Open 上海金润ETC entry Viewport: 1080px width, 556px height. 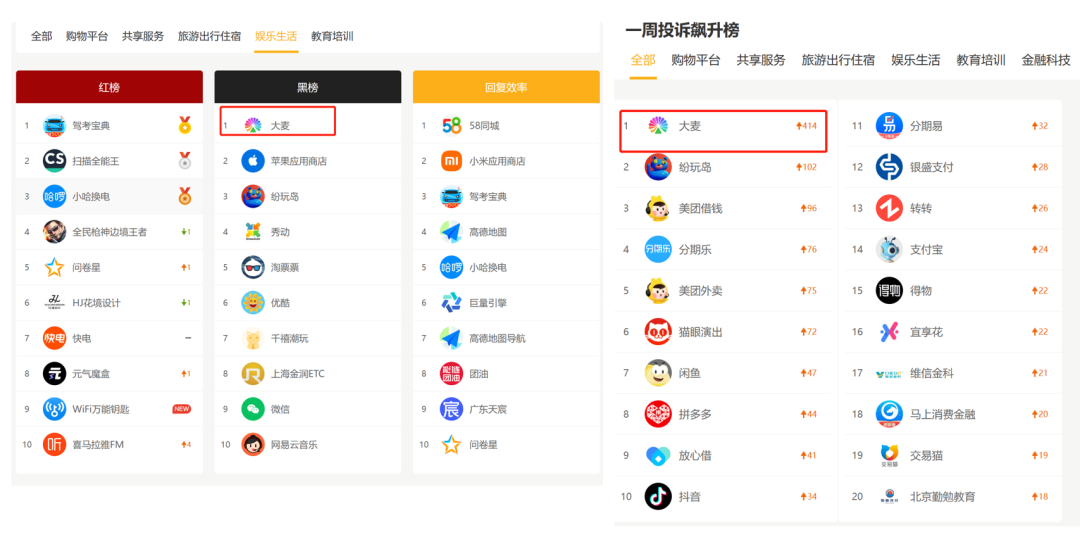308,373
